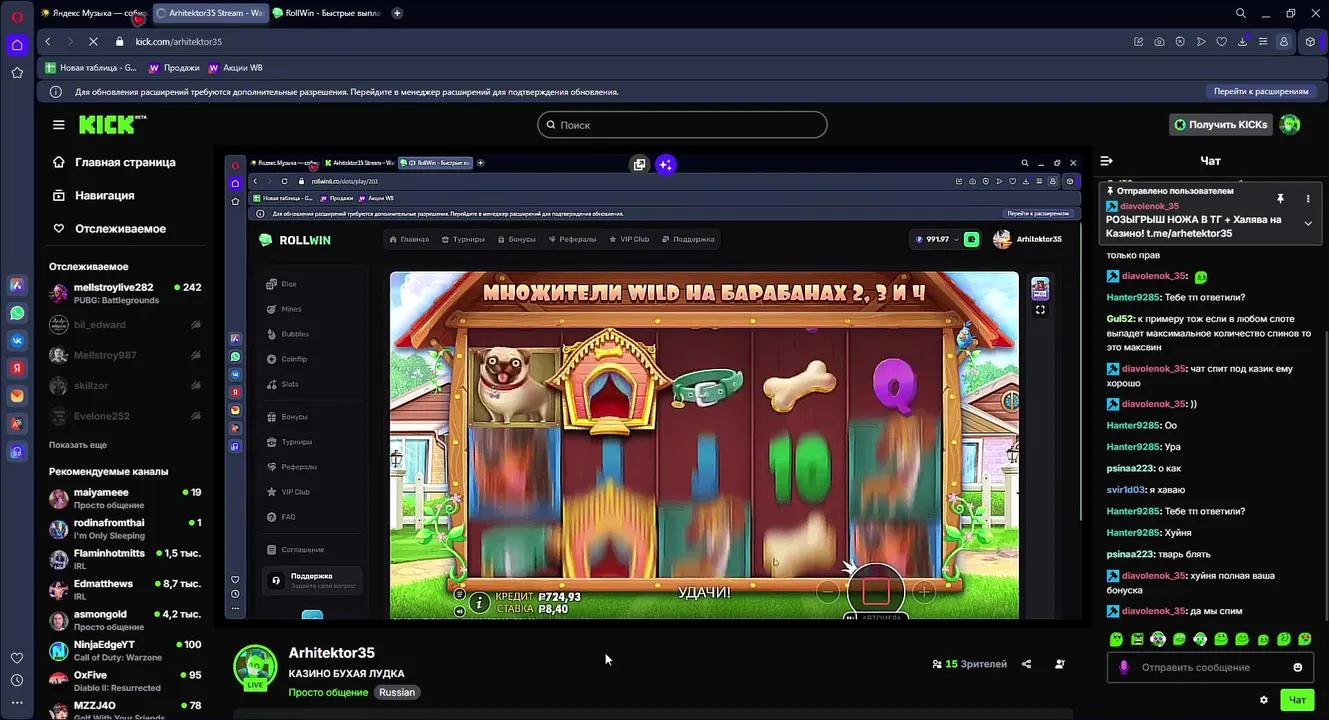Insert the heart-eyed emote at the row's end
This screenshot has width=1329, height=720.
(x=1305, y=639)
